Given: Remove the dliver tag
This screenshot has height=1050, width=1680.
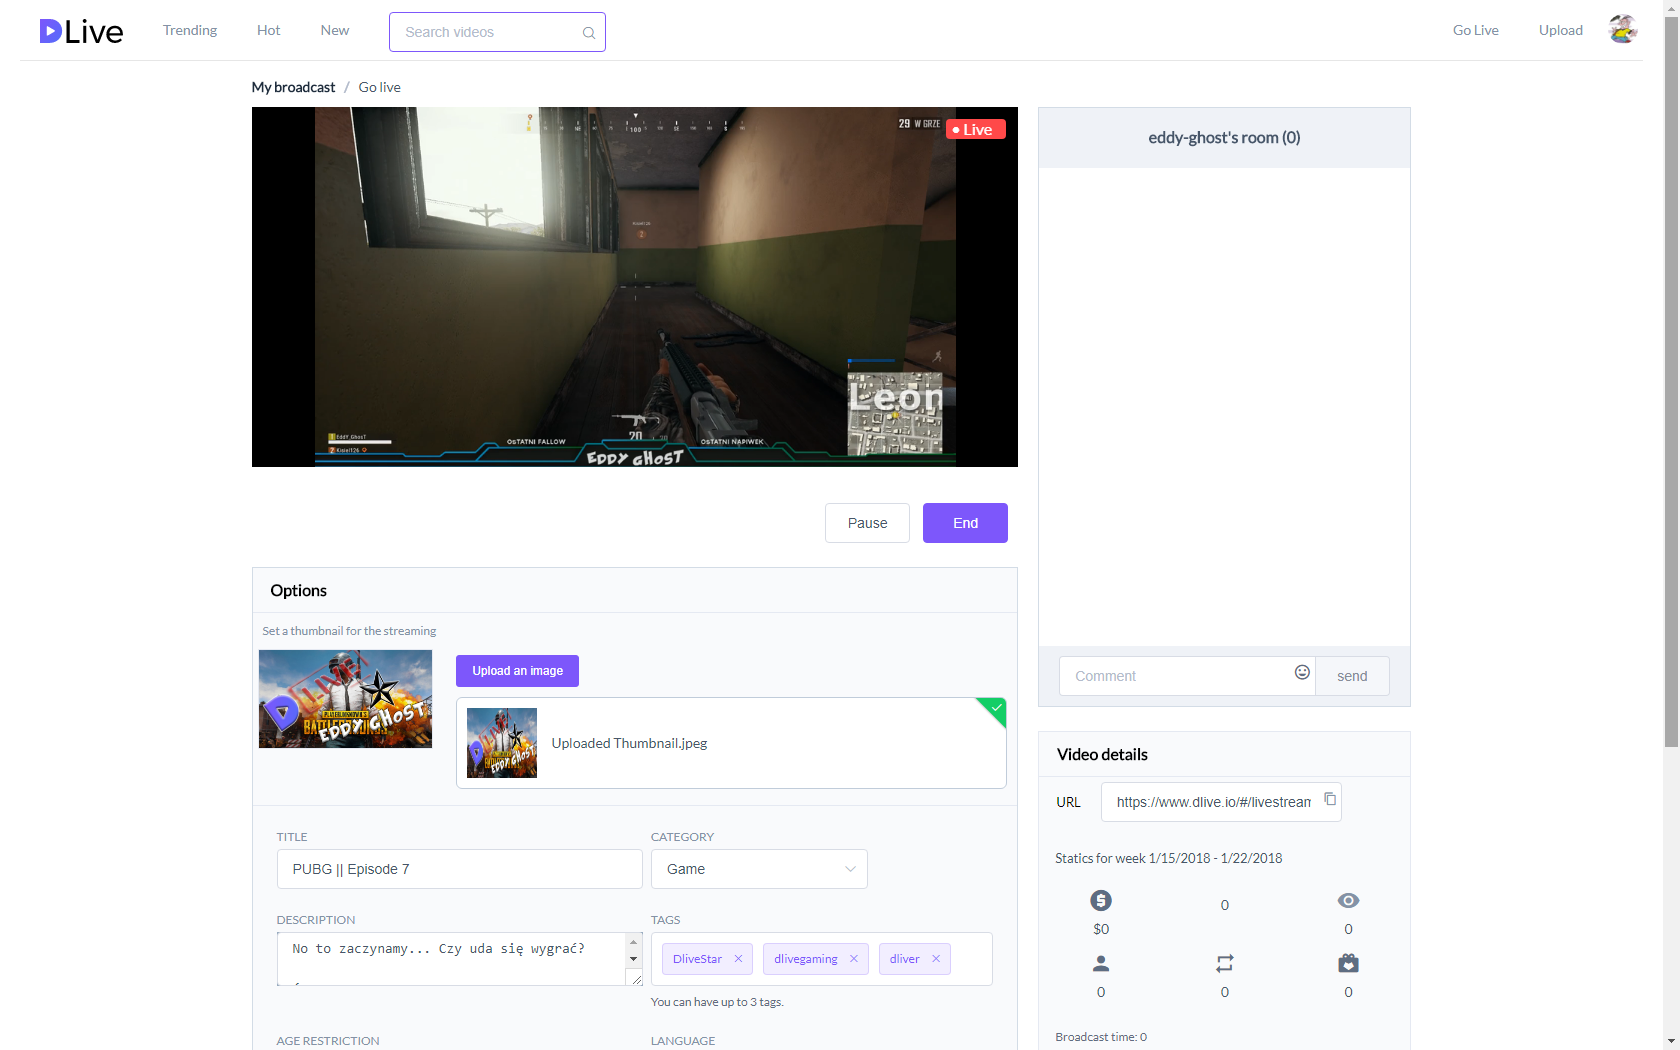Looking at the screenshot, I should (x=936, y=959).
